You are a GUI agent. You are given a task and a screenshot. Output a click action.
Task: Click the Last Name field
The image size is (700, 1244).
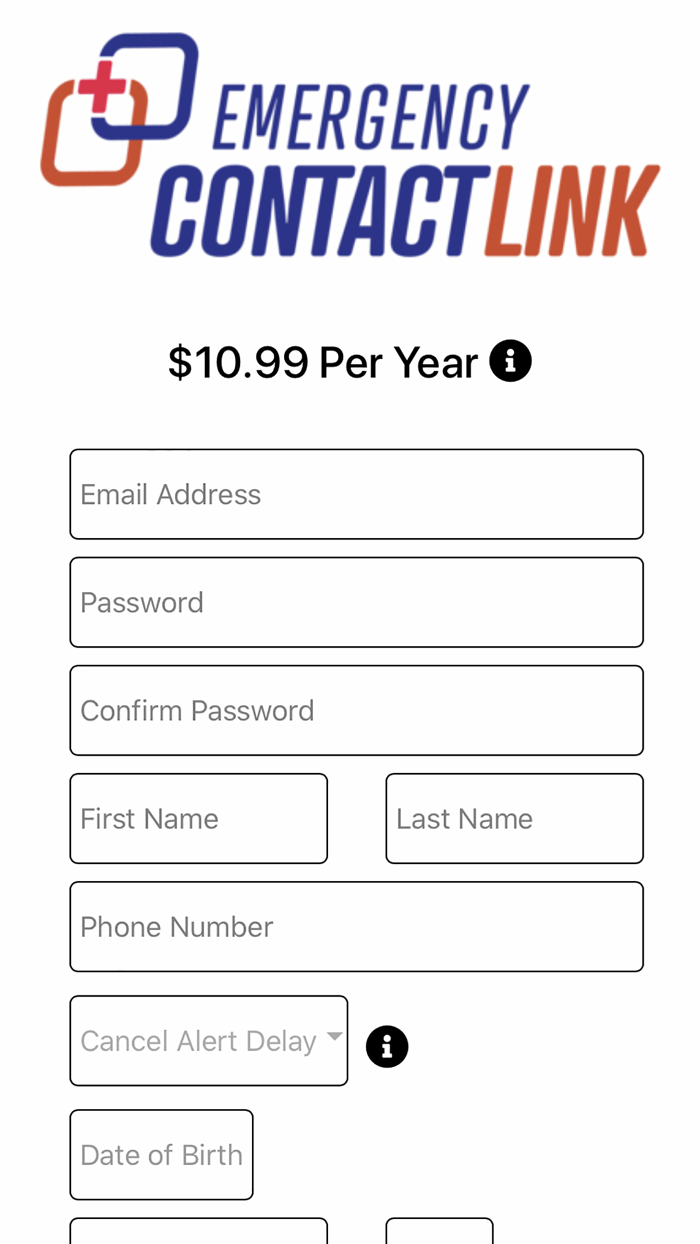(514, 817)
